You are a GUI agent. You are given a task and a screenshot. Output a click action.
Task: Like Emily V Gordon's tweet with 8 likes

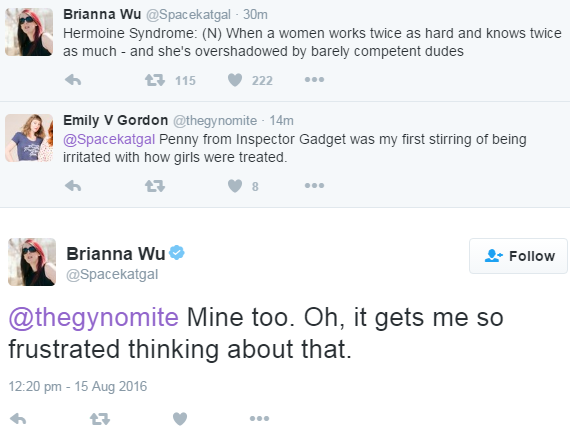(235, 186)
